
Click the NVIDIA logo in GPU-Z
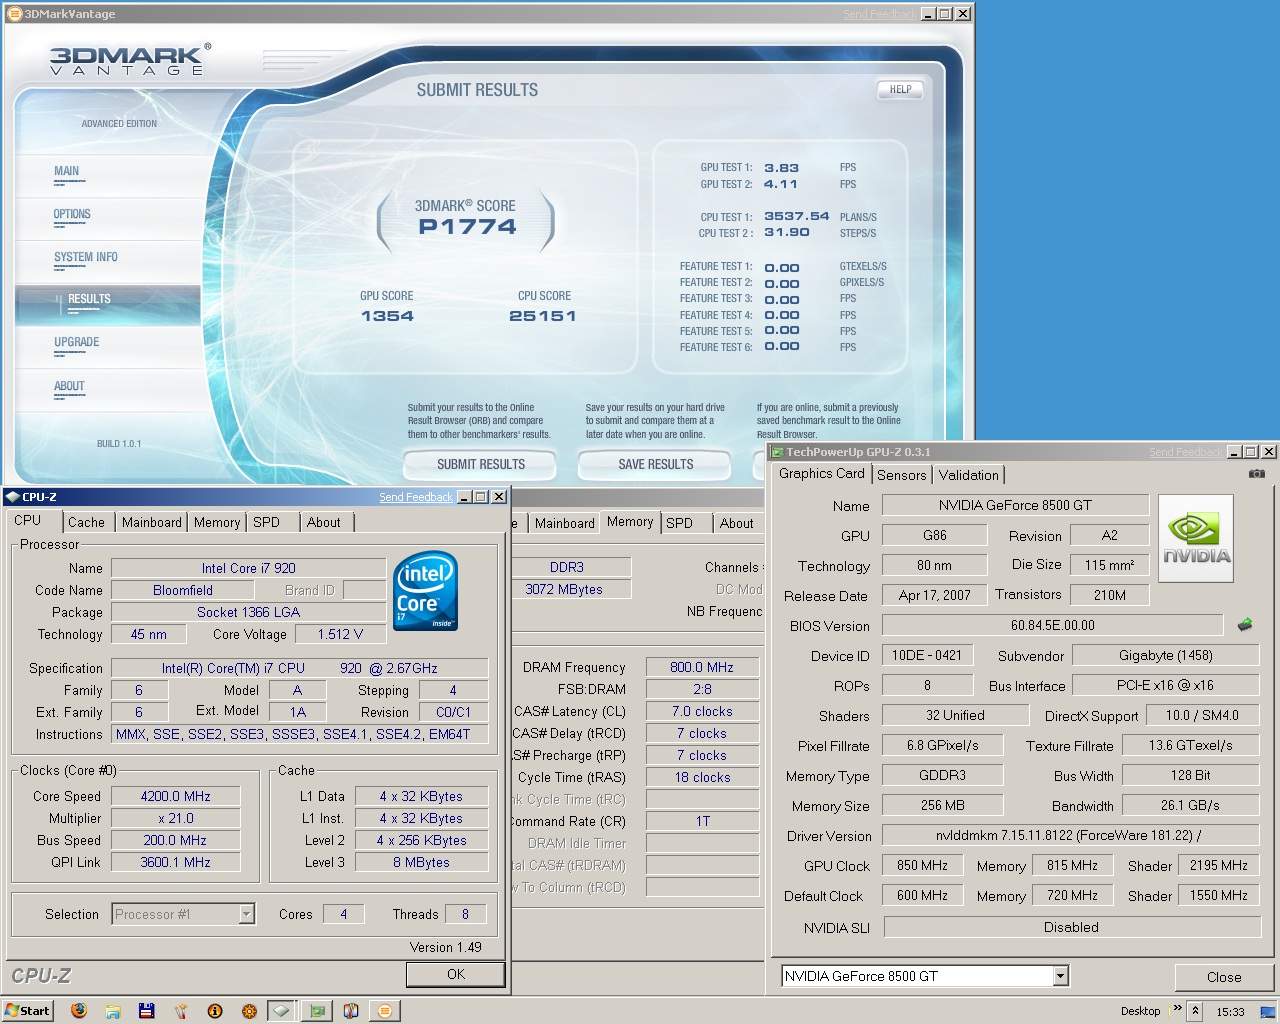point(1196,538)
